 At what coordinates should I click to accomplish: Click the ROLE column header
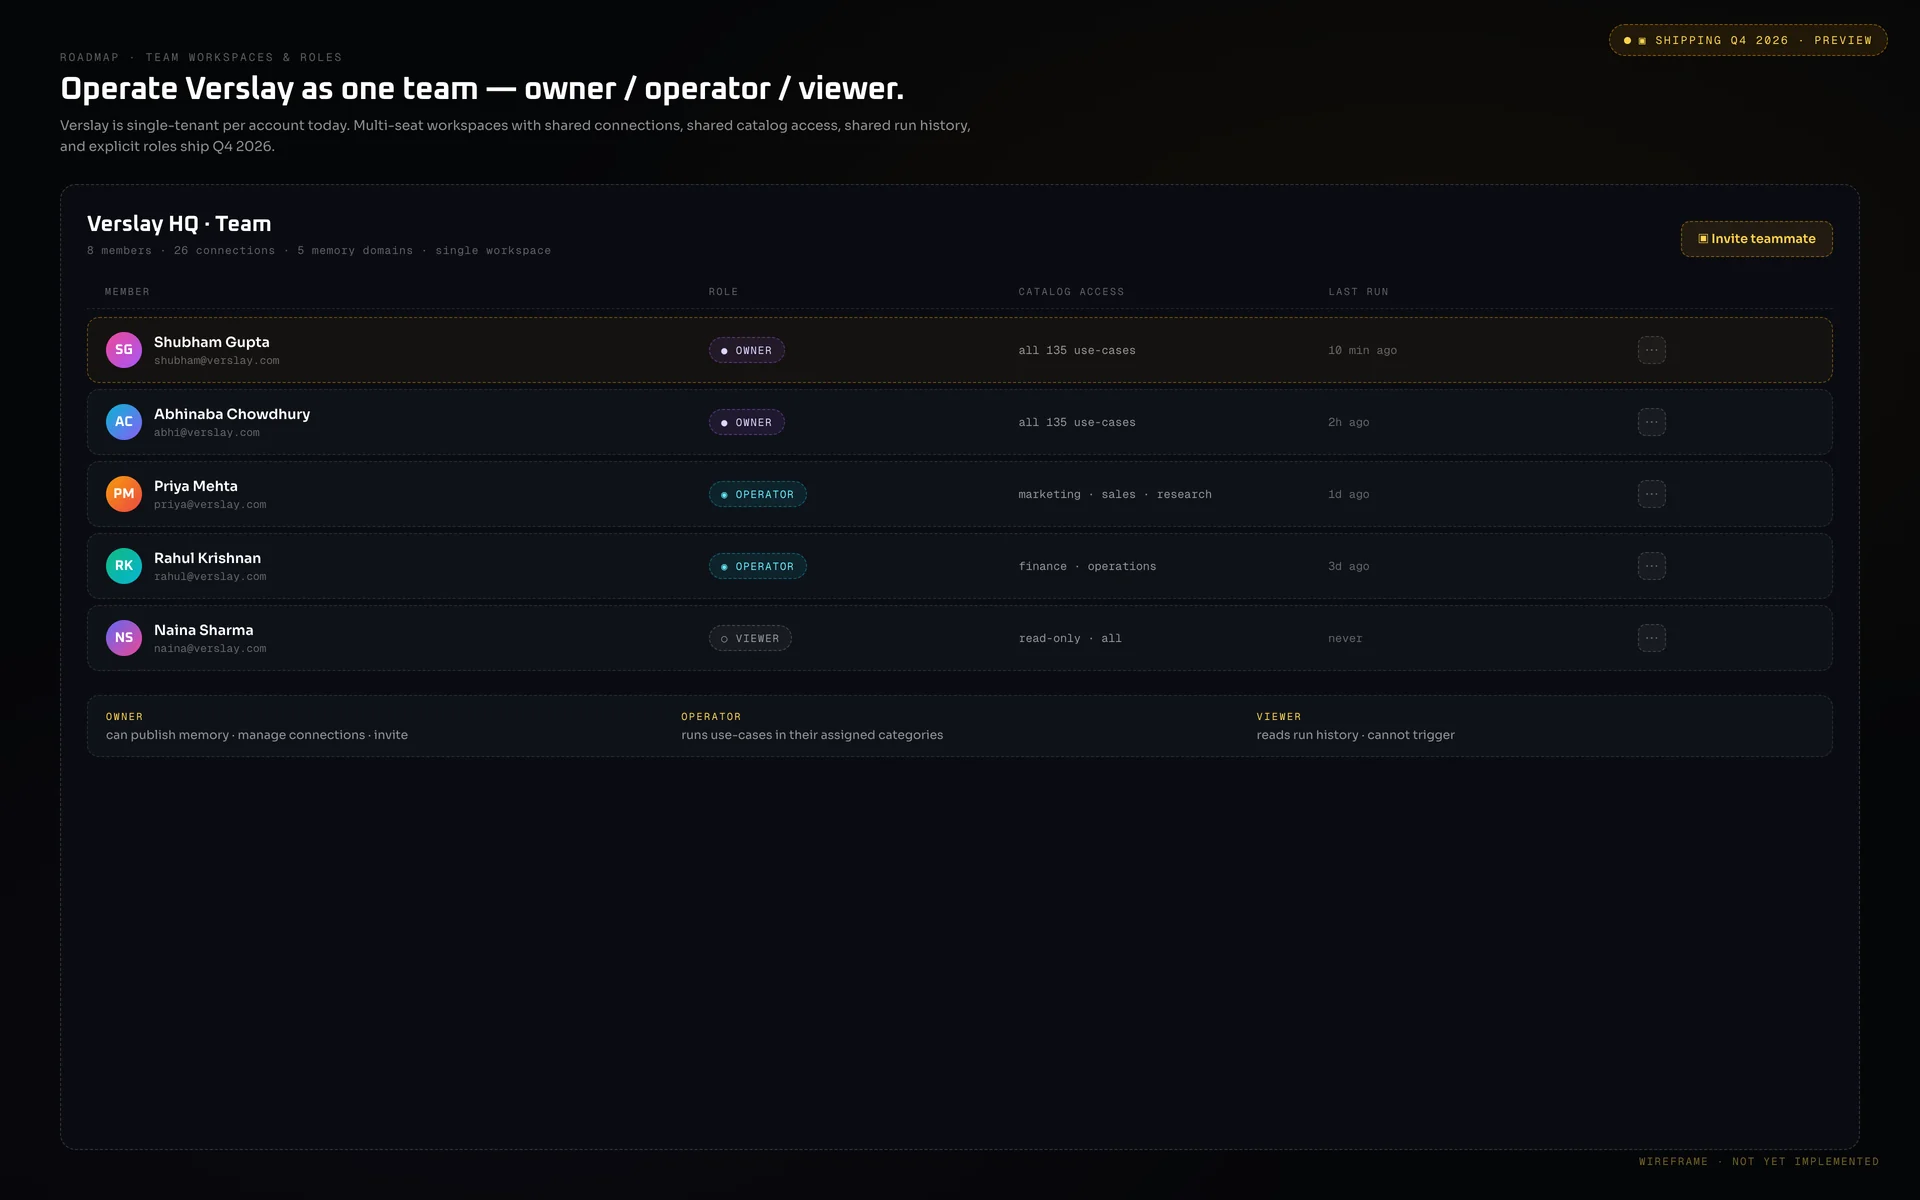(723, 292)
